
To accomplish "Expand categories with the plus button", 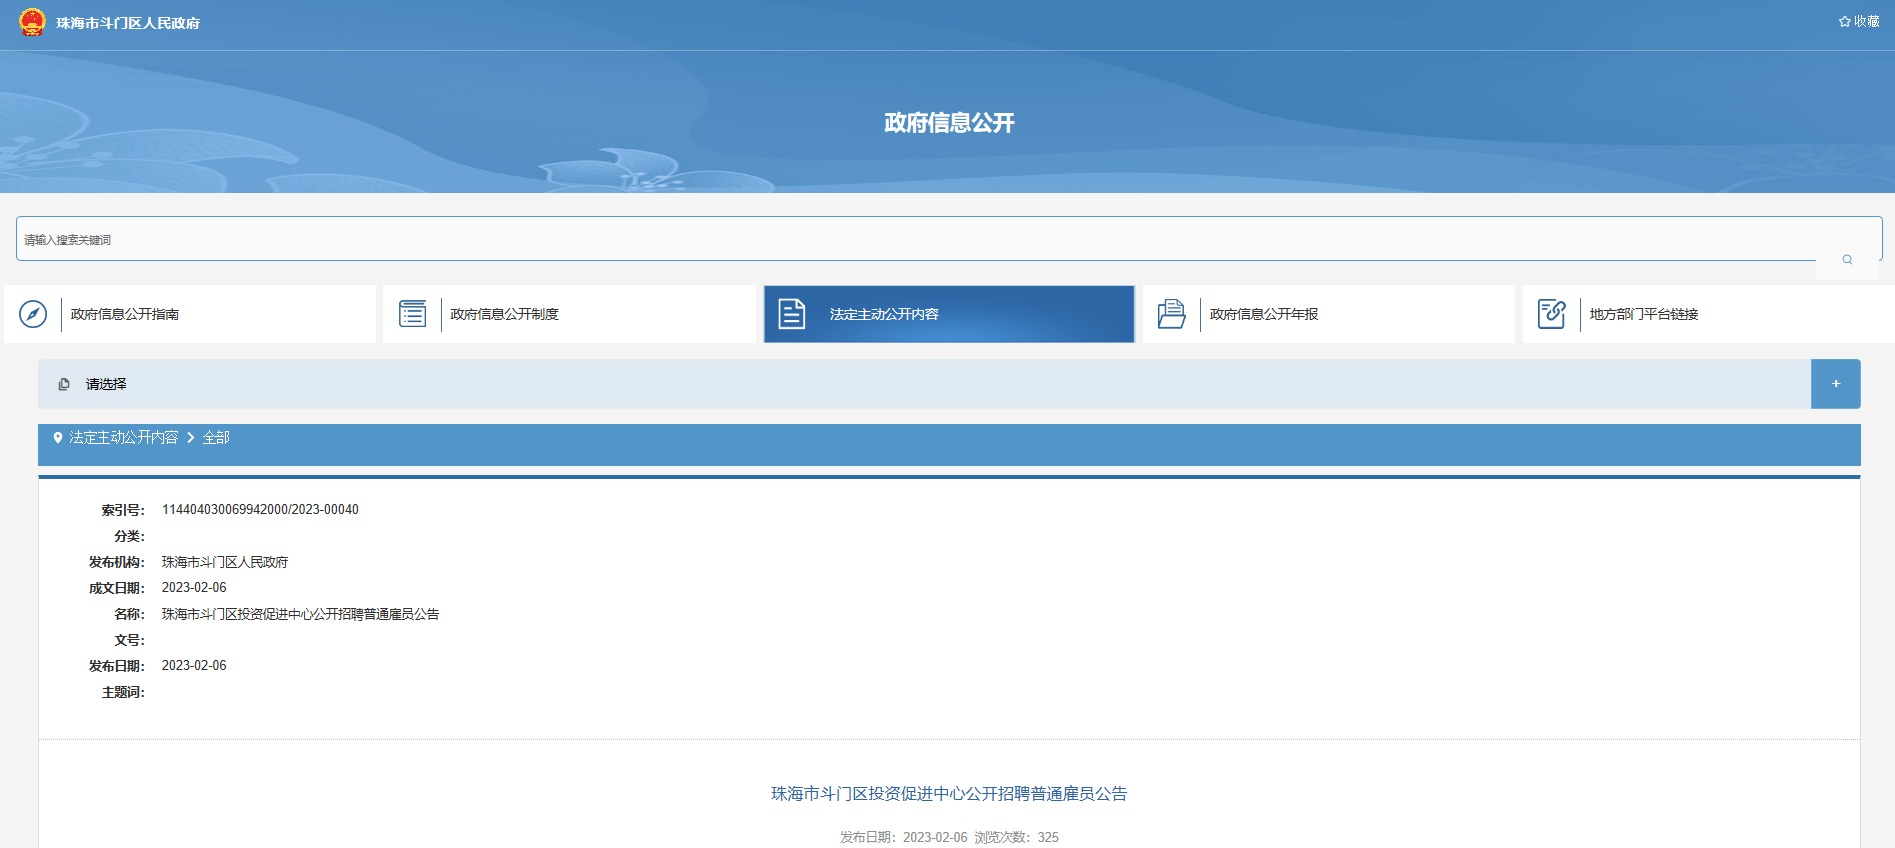I will (1835, 384).
